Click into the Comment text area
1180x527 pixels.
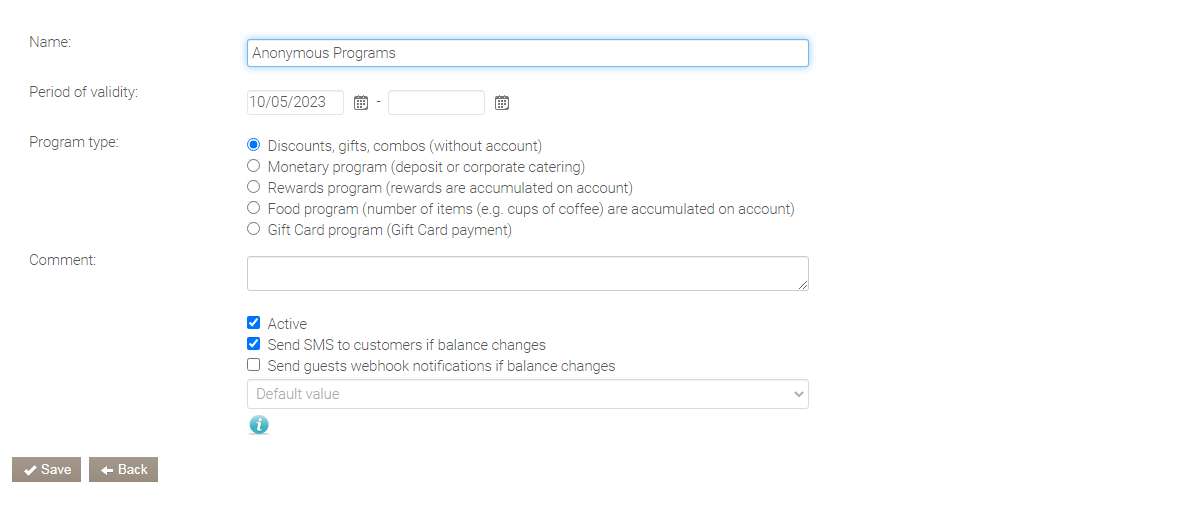coord(527,273)
